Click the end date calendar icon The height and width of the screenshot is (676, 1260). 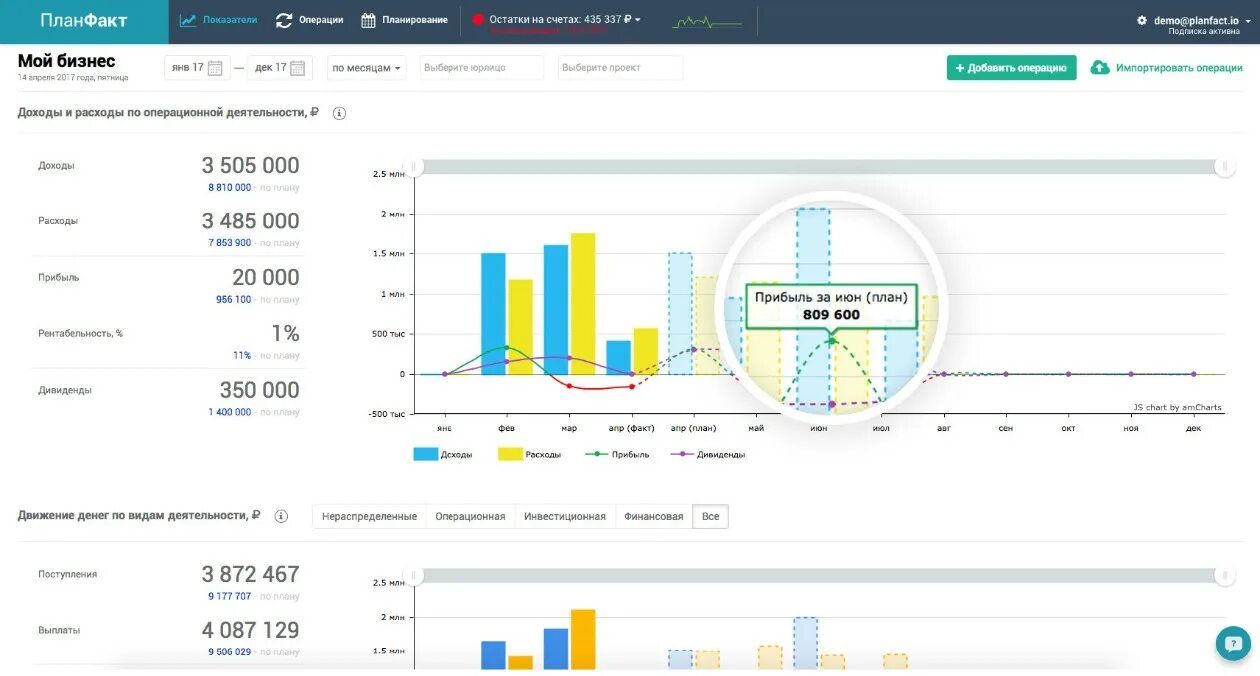pos(299,67)
